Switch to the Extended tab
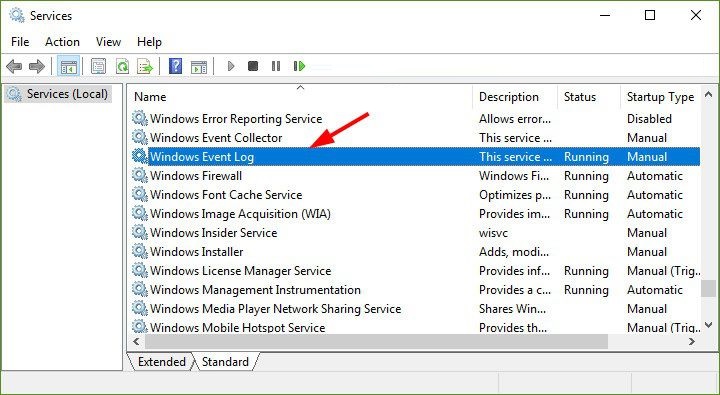 pyautogui.click(x=162, y=362)
